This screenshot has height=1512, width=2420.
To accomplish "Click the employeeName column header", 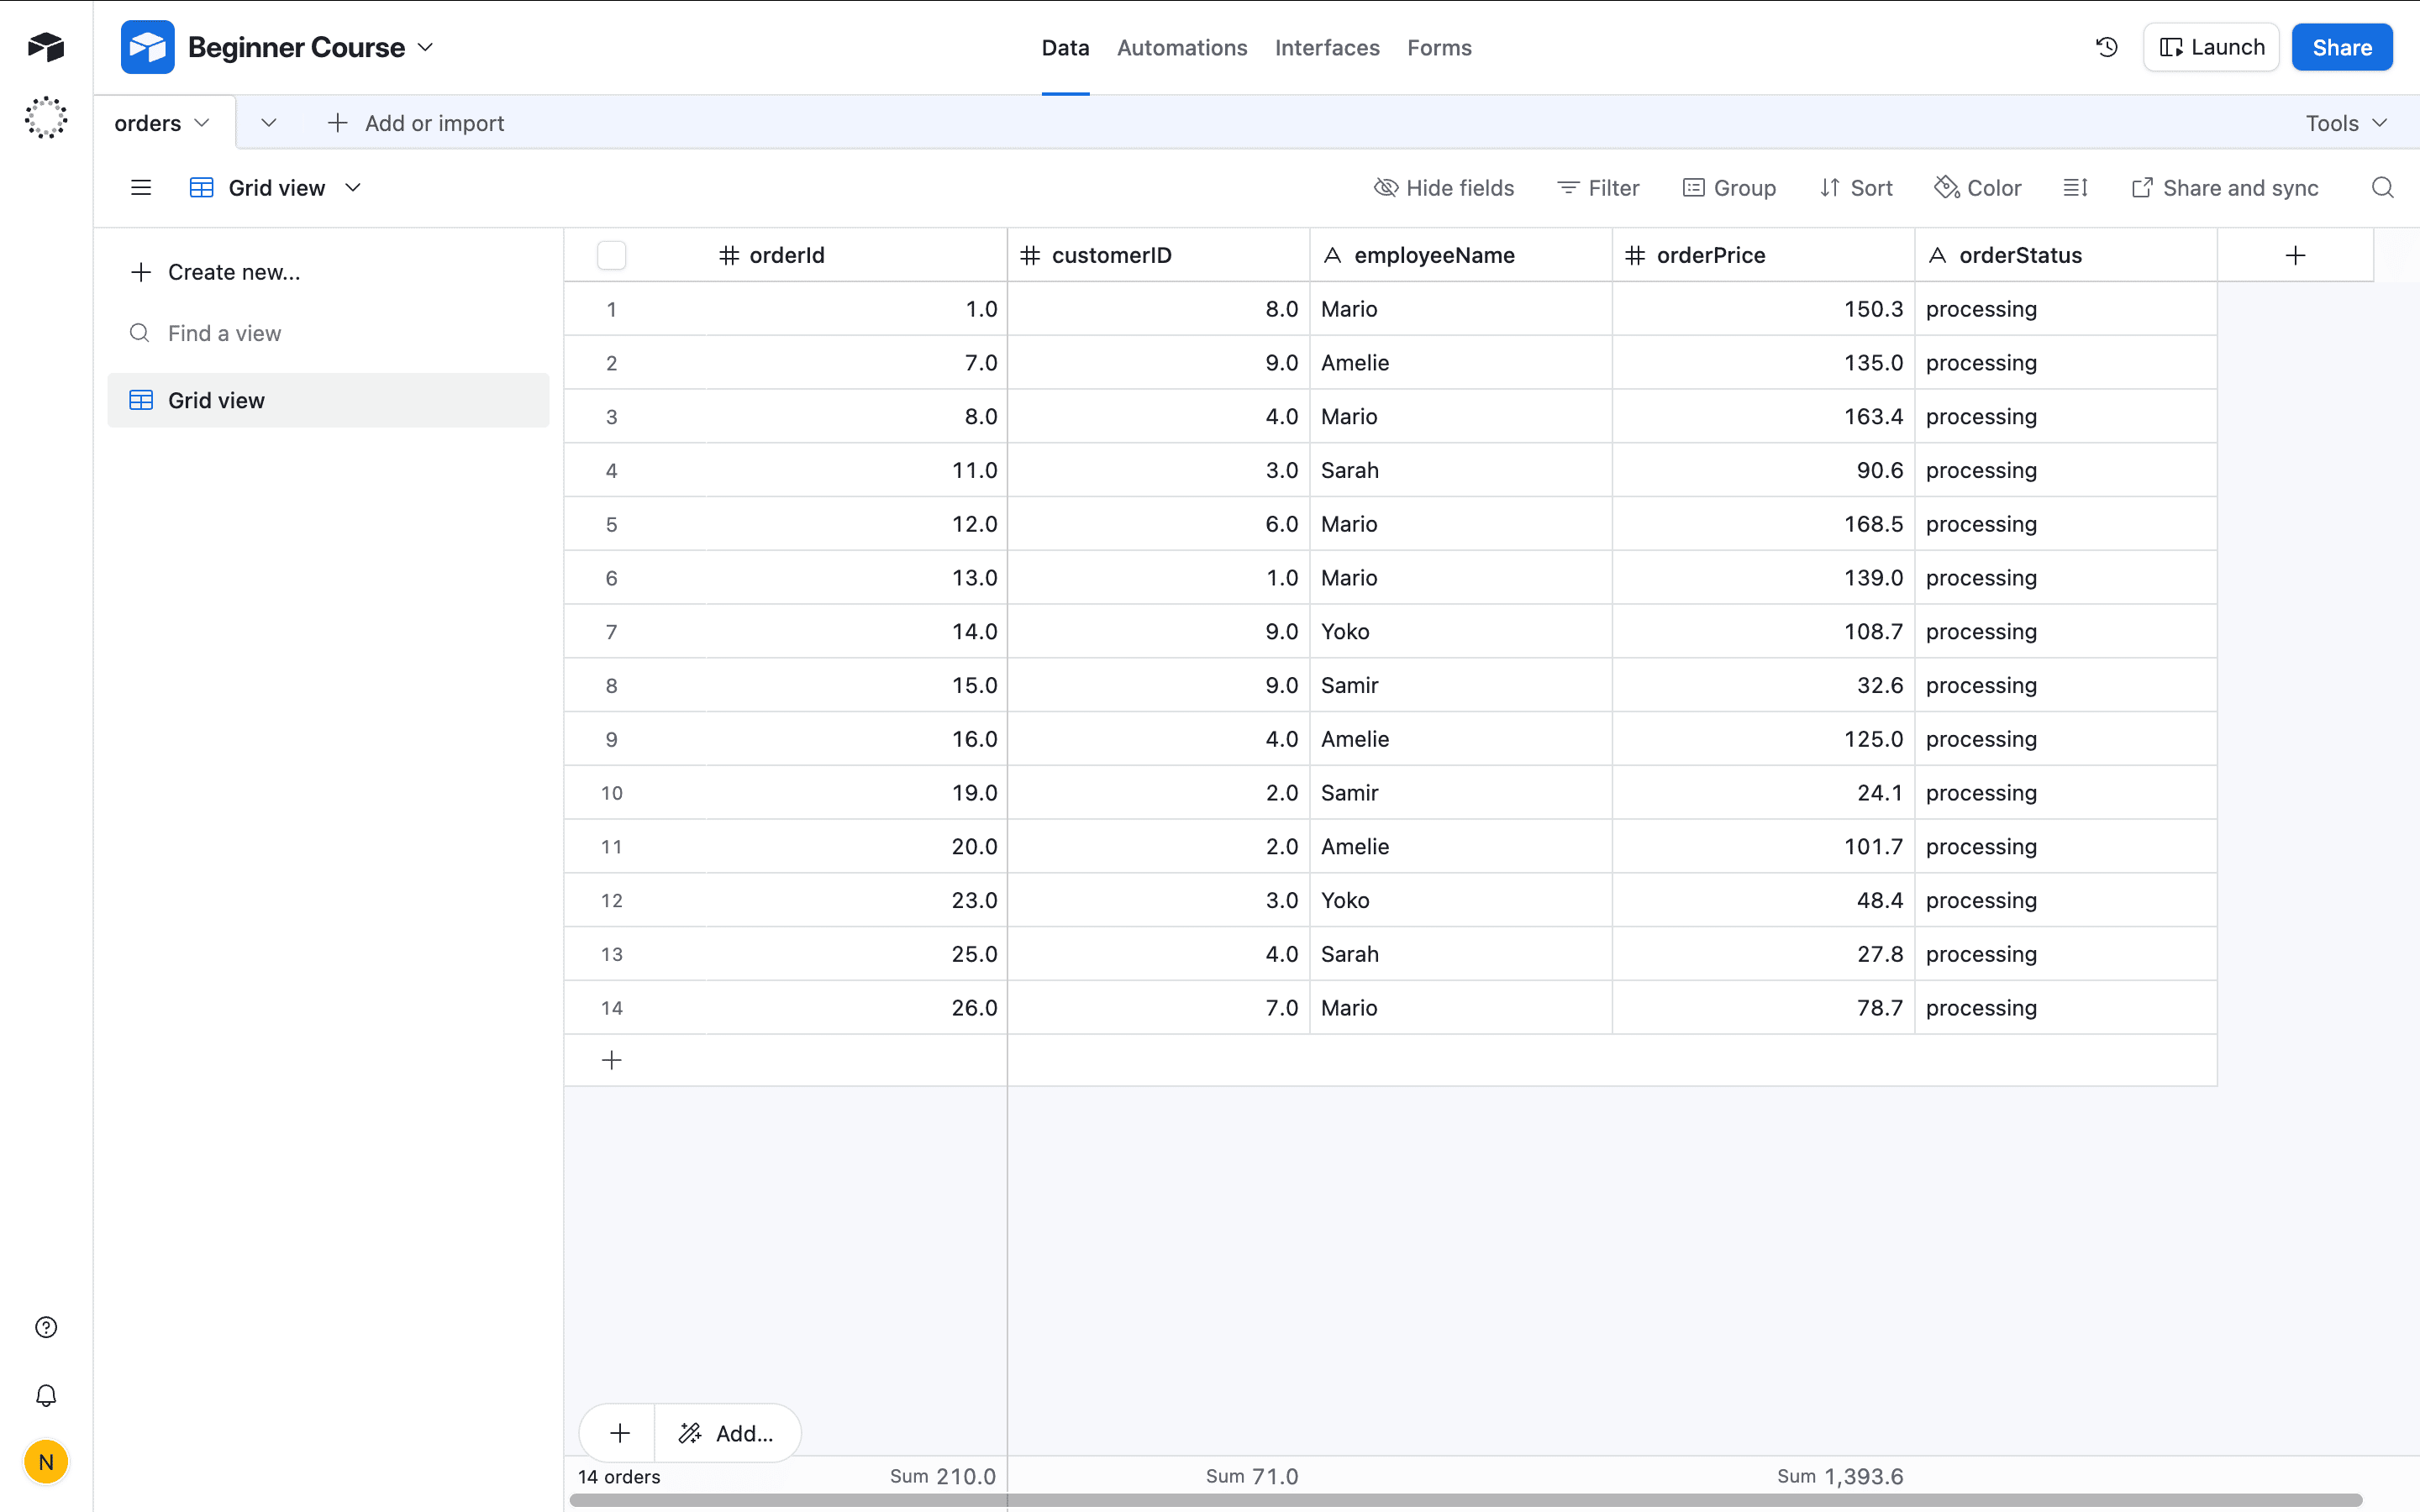I will click(1460, 255).
